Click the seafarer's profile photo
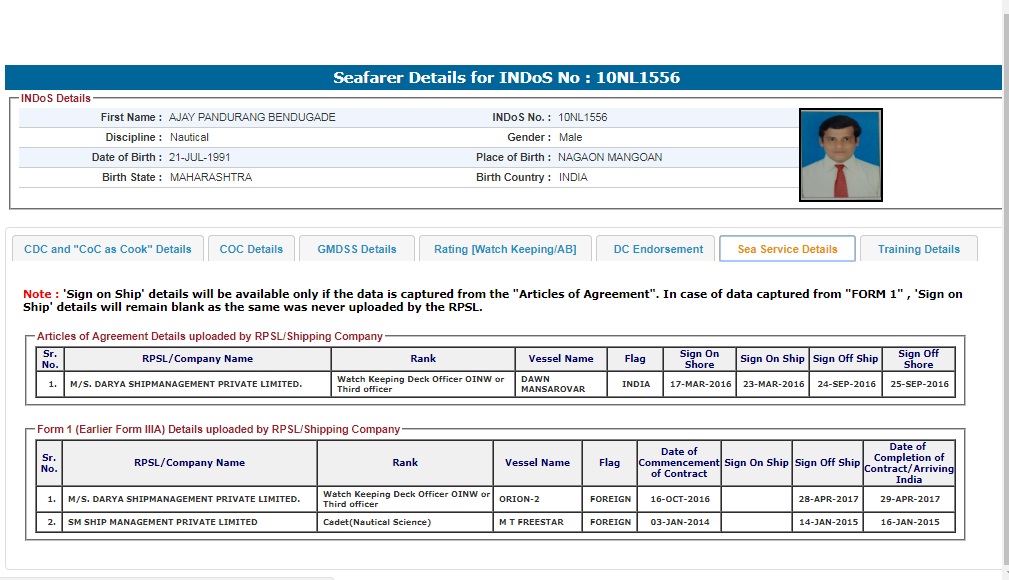The height and width of the screenshot is (580, 1009). (x=840, y=155)
